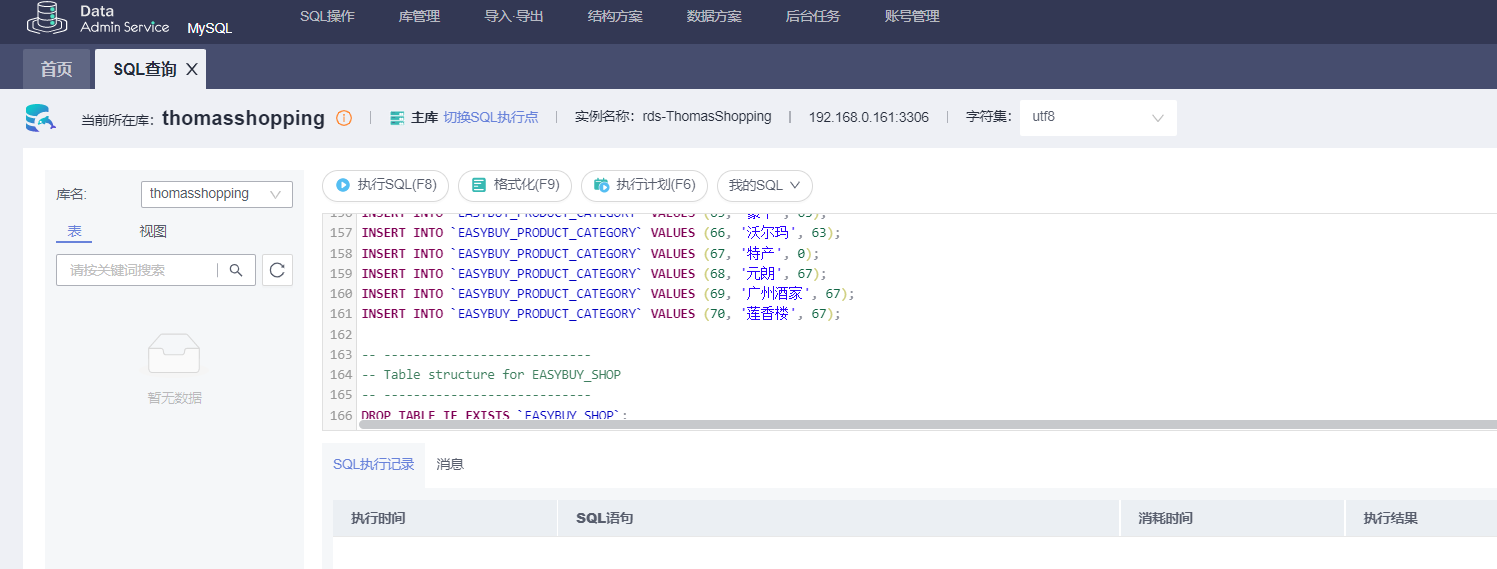Click the database icon beside current database label
The height and width of the screenshot is (569, 1497).
[x=40, y=117]
